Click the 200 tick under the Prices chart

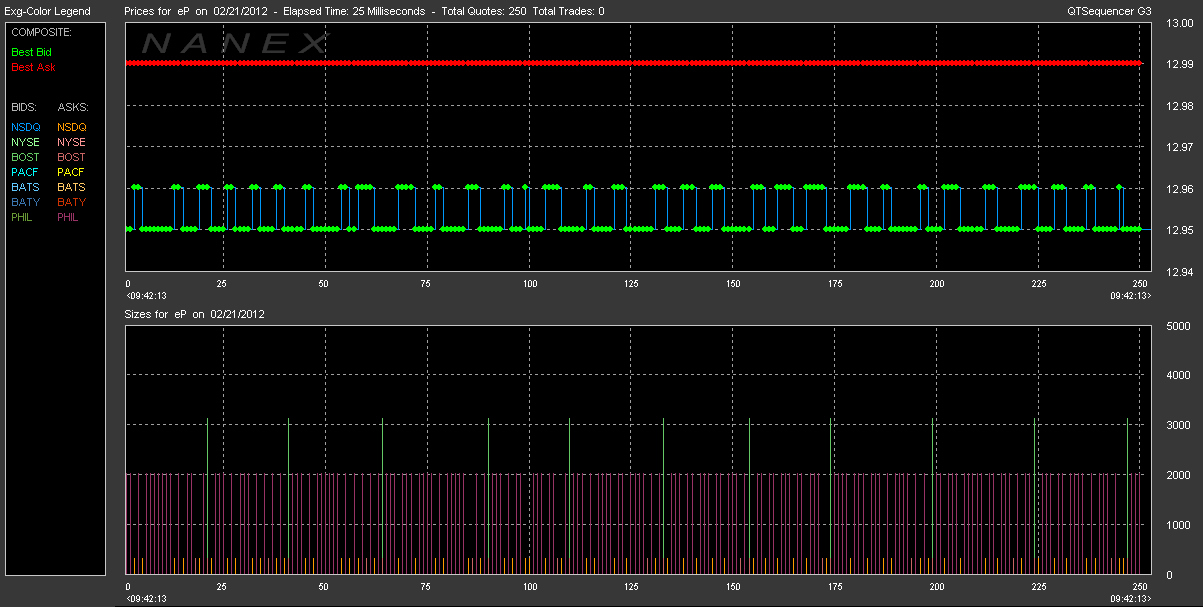(936, 284)
